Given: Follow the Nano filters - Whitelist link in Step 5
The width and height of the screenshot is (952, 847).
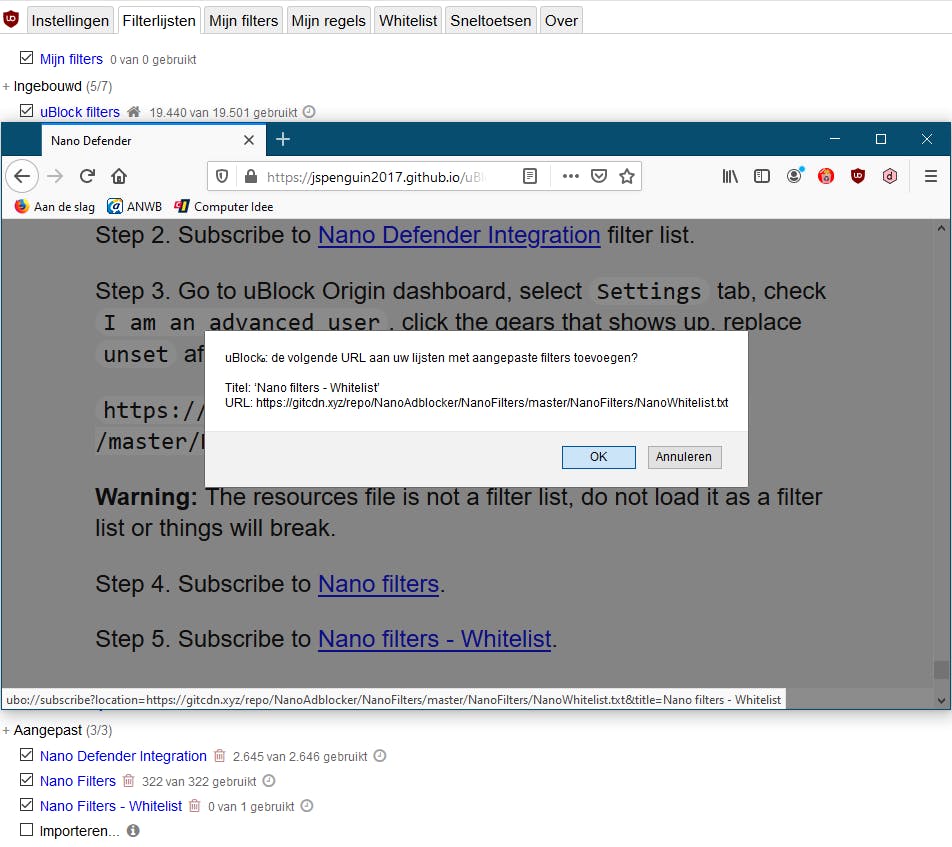Looking at the screenshot, I should point(435,639).
